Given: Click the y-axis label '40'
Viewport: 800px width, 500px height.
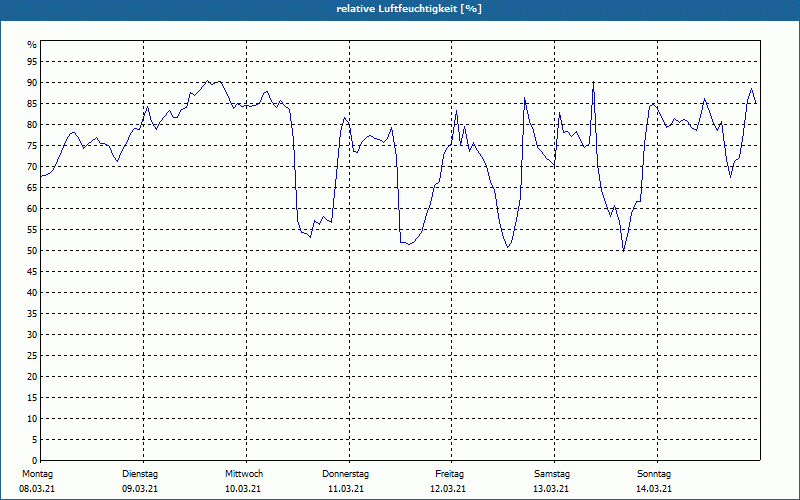Looking at the screenshot, I should click(x=32, y=293).
